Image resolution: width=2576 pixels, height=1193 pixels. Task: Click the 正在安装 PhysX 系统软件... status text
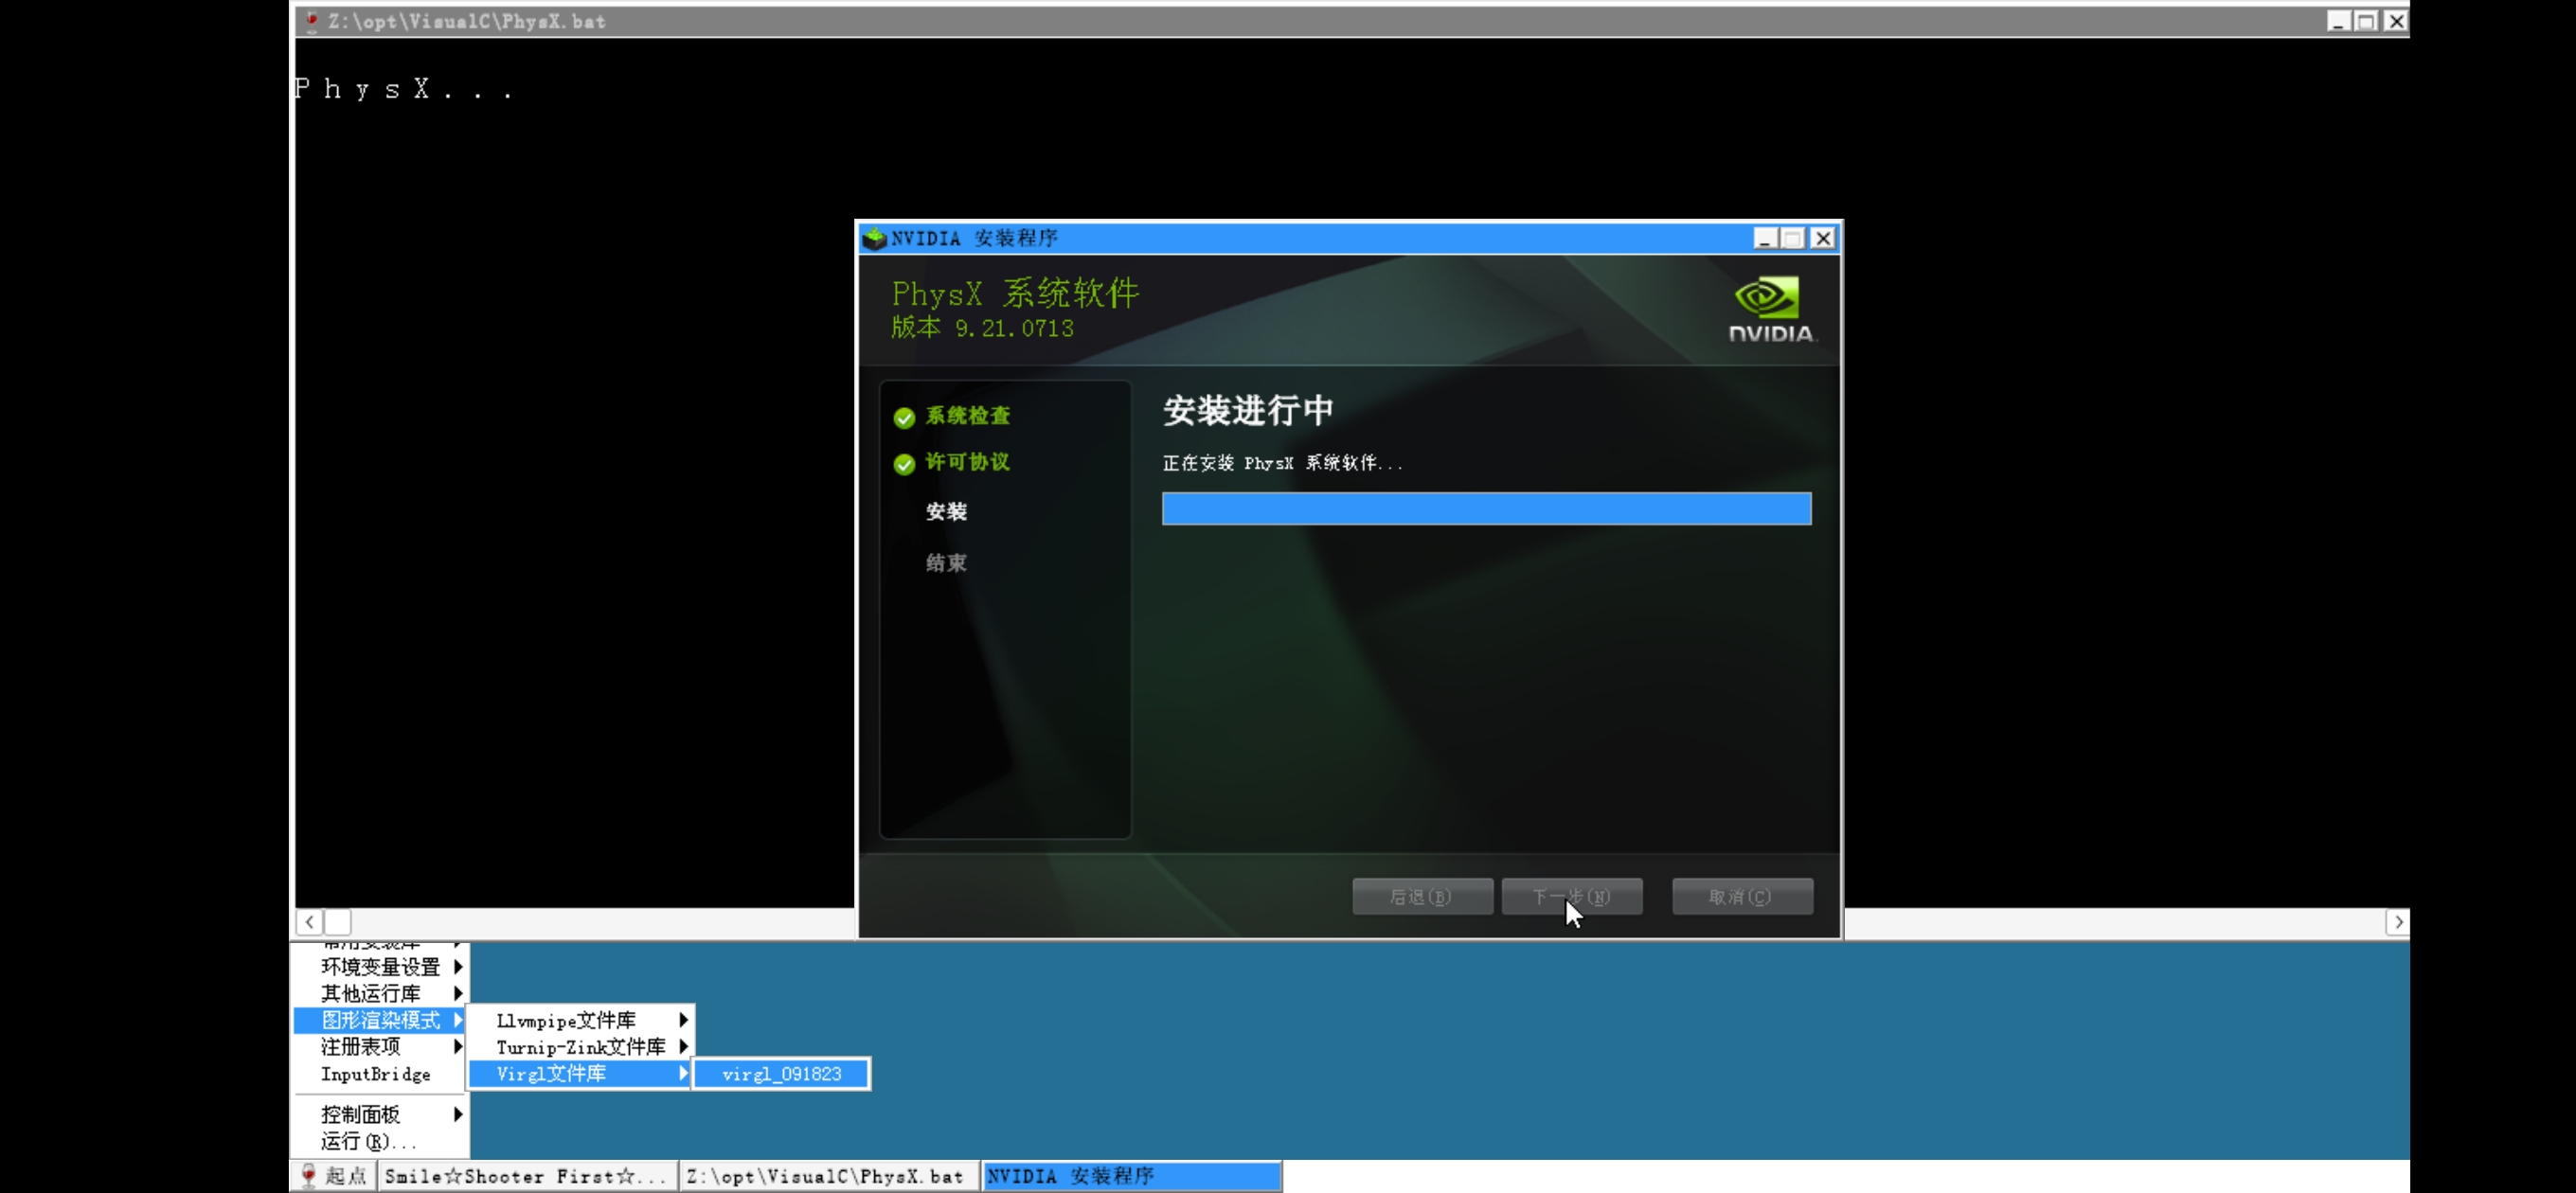1282,463
